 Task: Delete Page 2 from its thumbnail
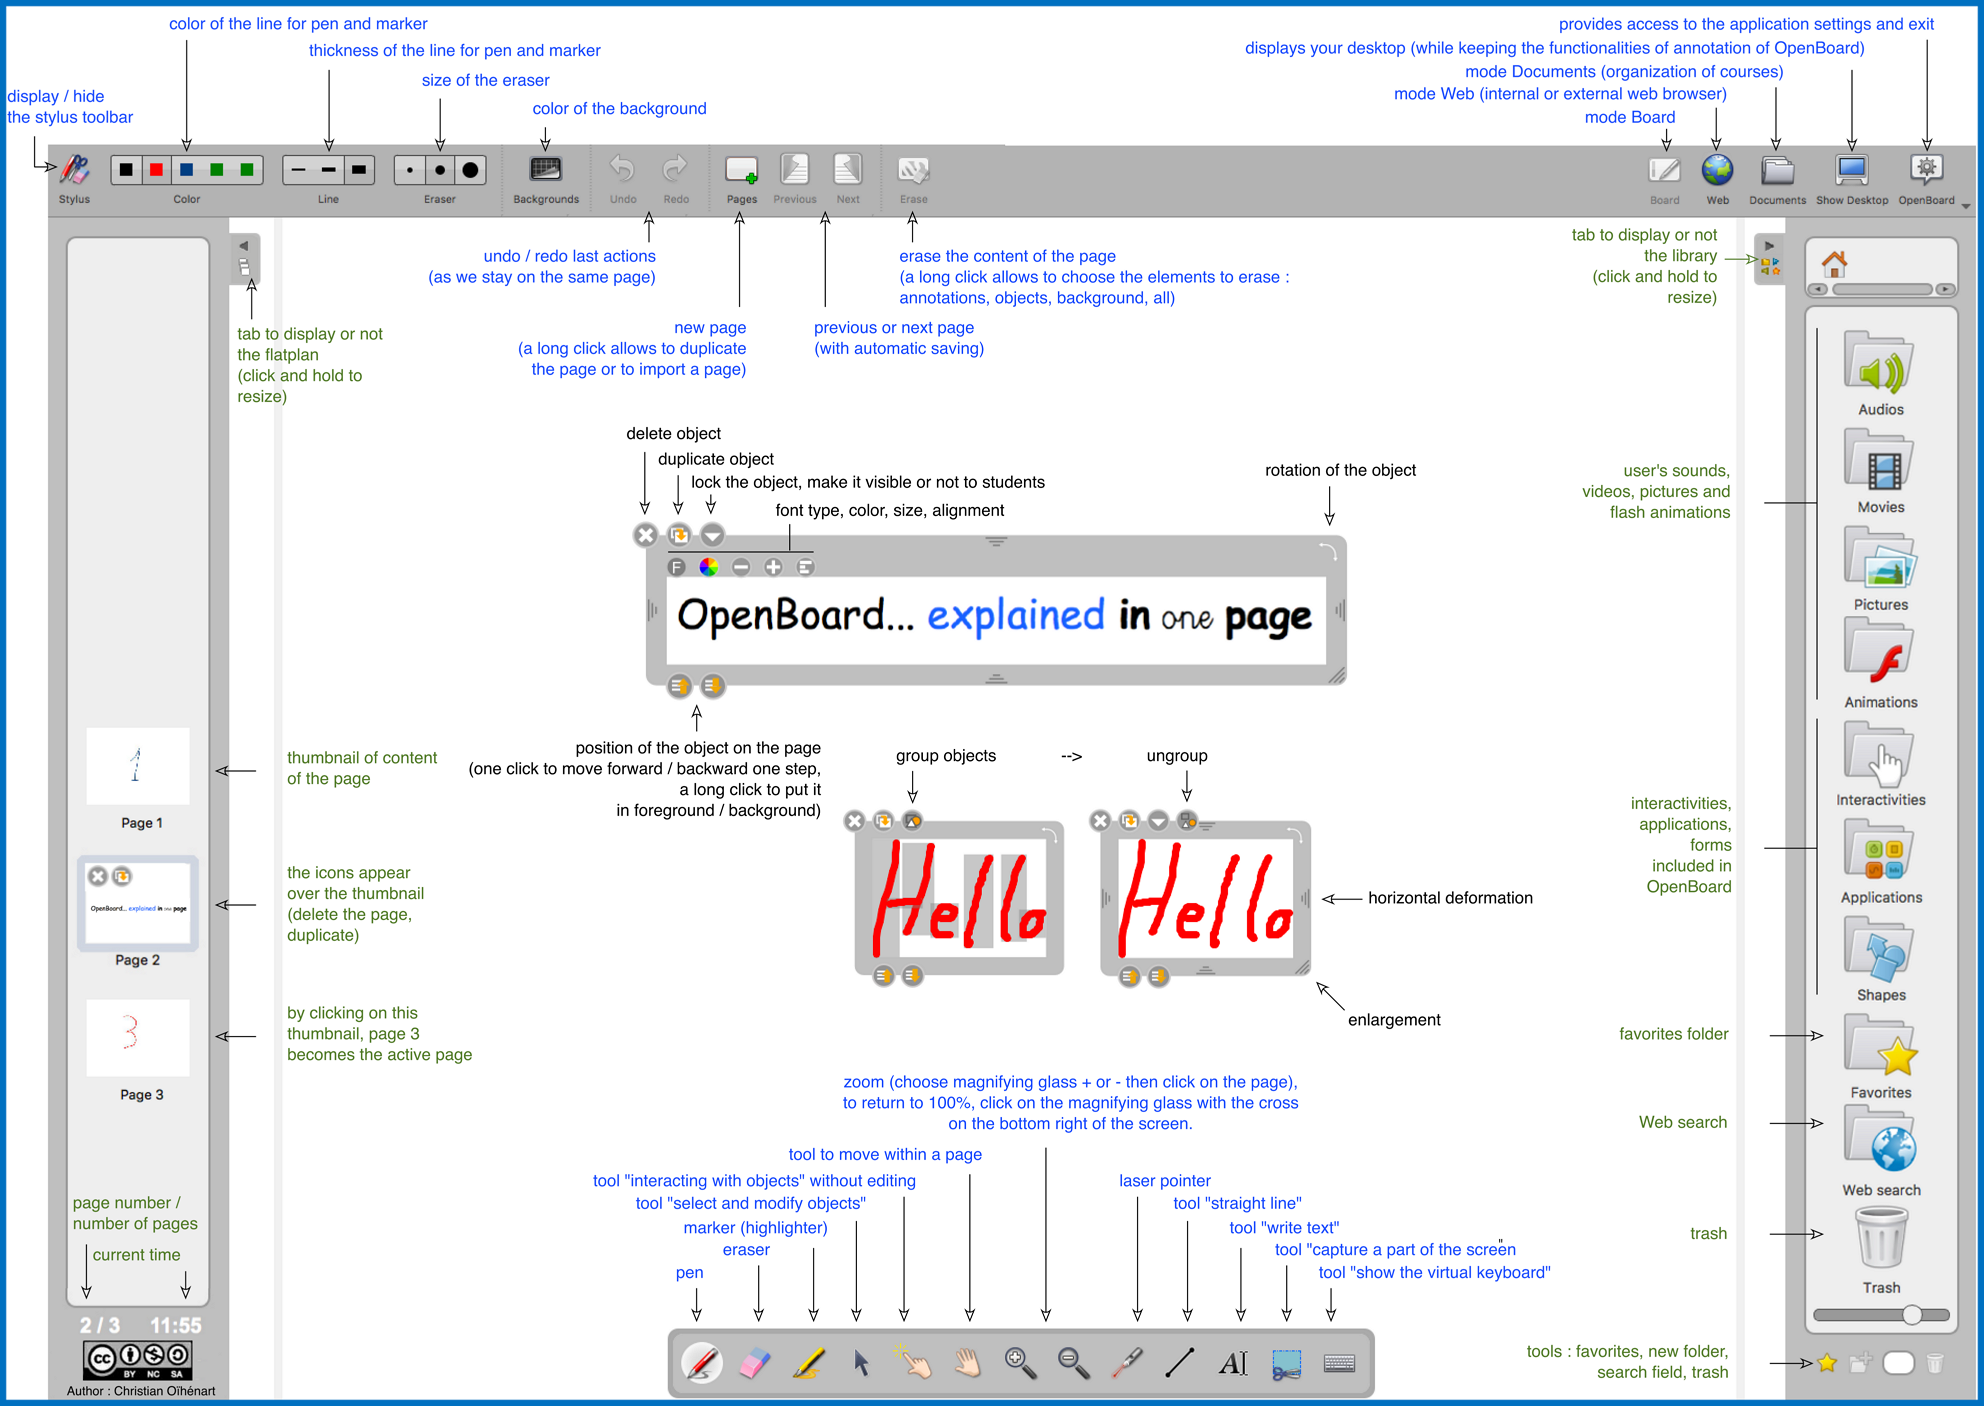coord(97,877)
